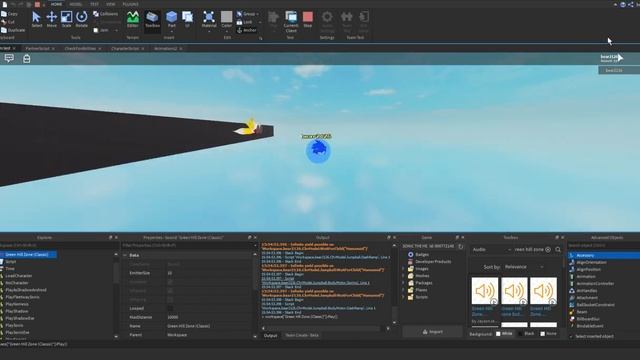Open Game Settings
The width and height of the screenshot is (640, 360).
(x=327, y=21)
